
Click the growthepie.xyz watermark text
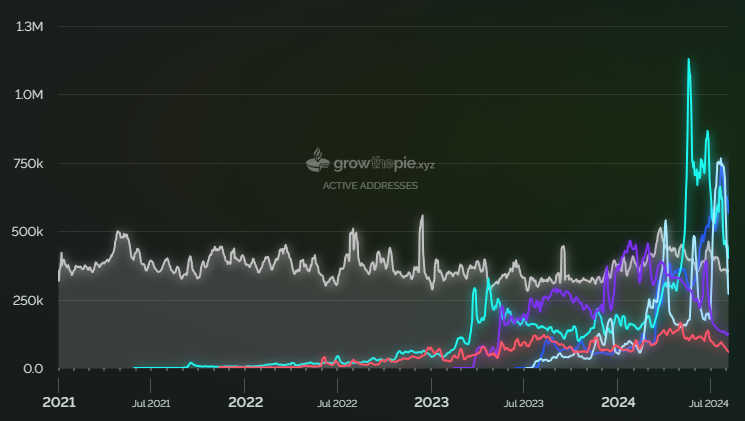coord(385,163)
